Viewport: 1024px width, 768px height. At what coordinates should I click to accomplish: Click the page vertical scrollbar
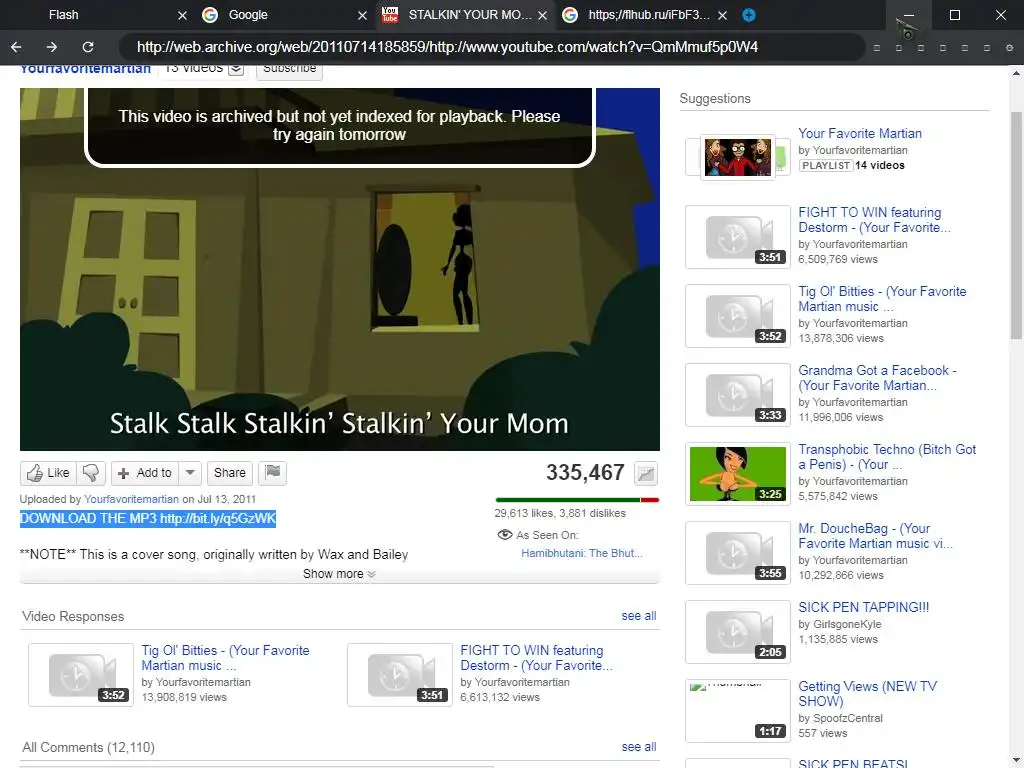(x=1017, y=225)
